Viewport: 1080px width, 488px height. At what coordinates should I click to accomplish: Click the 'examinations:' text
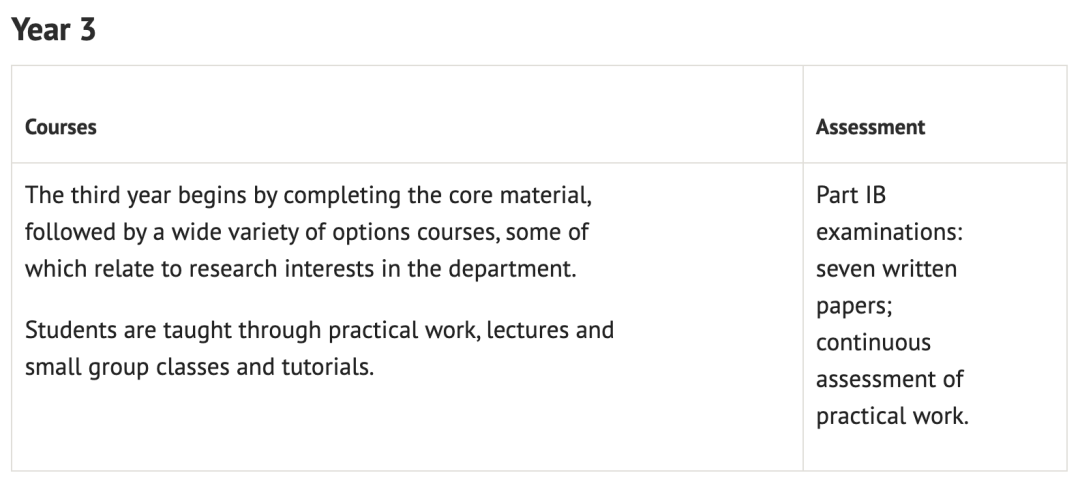pyautogui.click(x=889, y=232)
